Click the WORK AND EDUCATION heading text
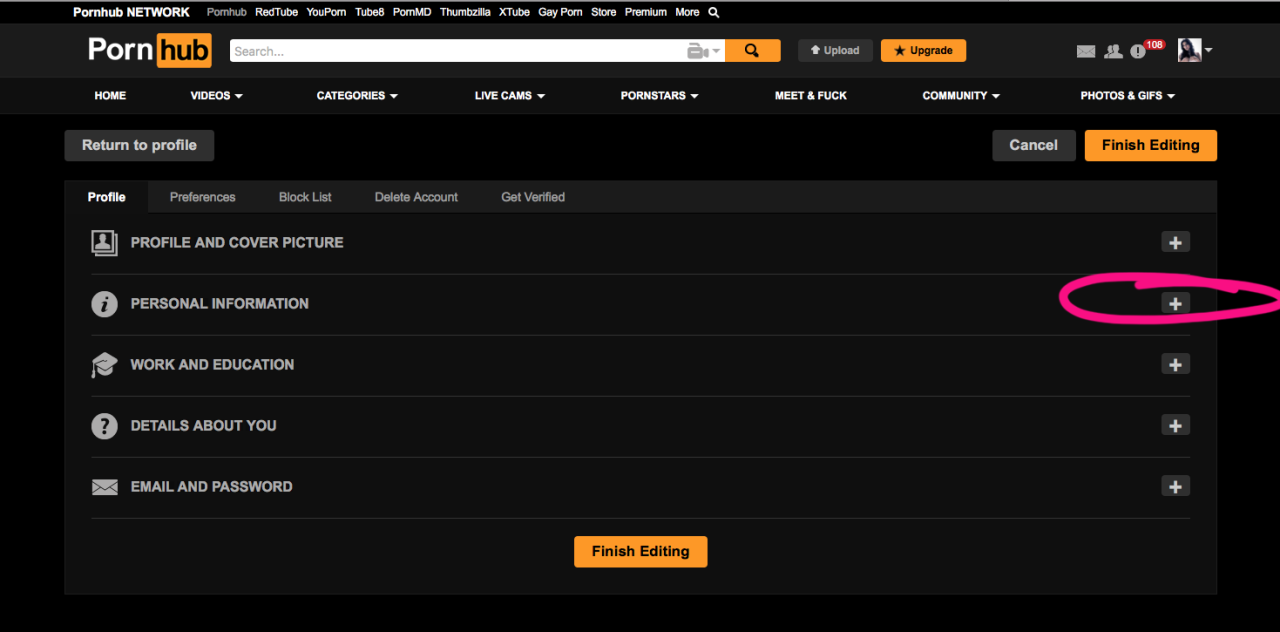 pos(212,365)
